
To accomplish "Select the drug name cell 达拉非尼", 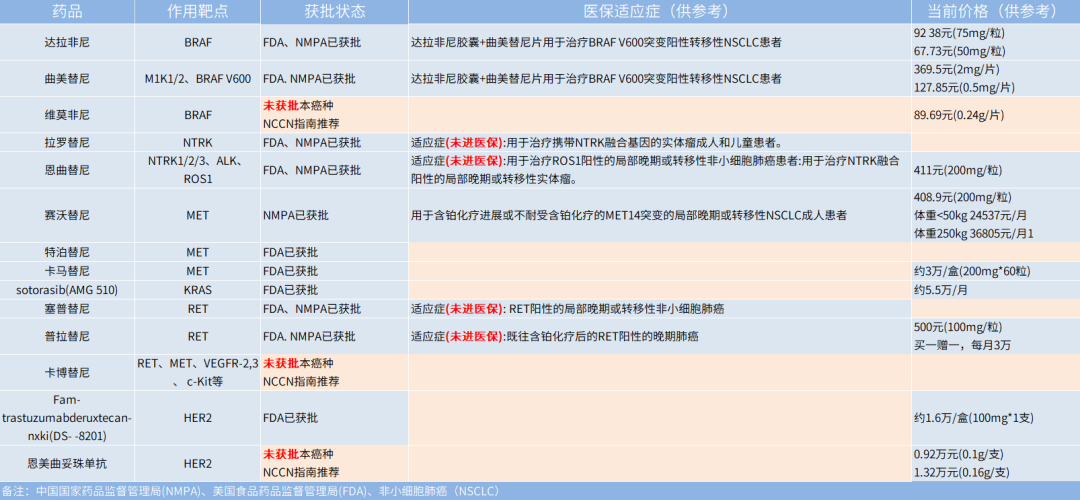I will pyautogui.click(x=67, y=42).
